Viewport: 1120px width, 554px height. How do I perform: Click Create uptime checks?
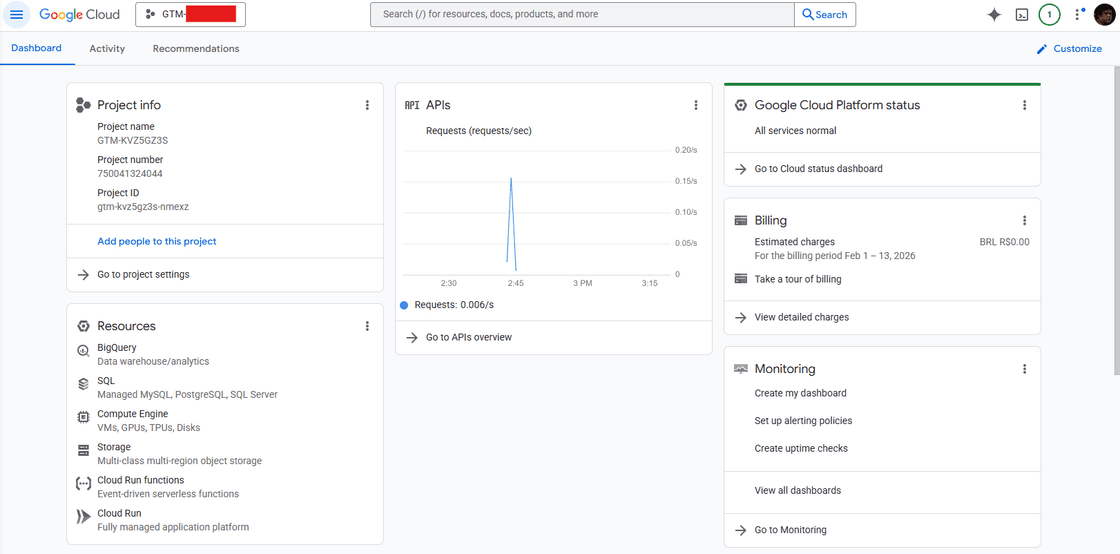coord(801,448)
